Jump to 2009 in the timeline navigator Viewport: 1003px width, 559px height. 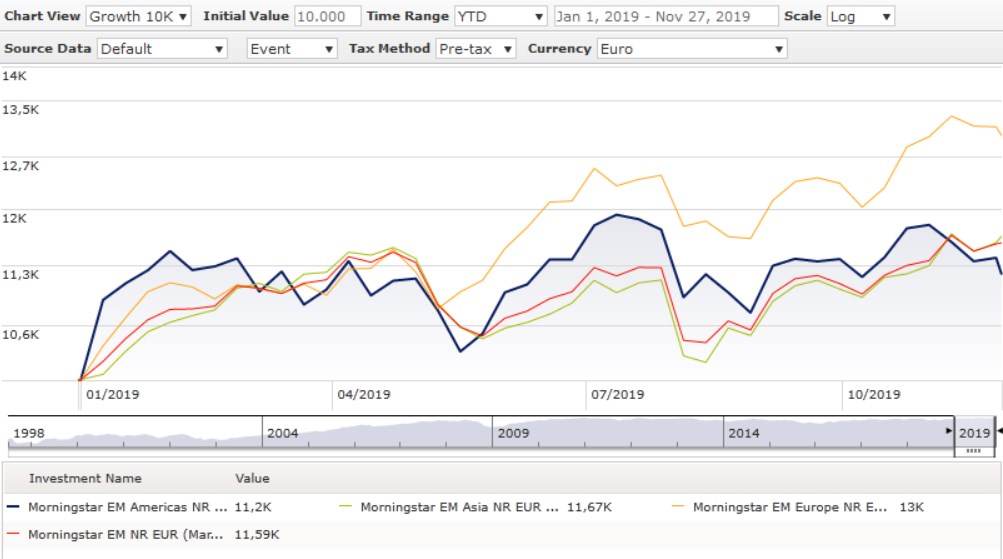[x=513, y=433]
